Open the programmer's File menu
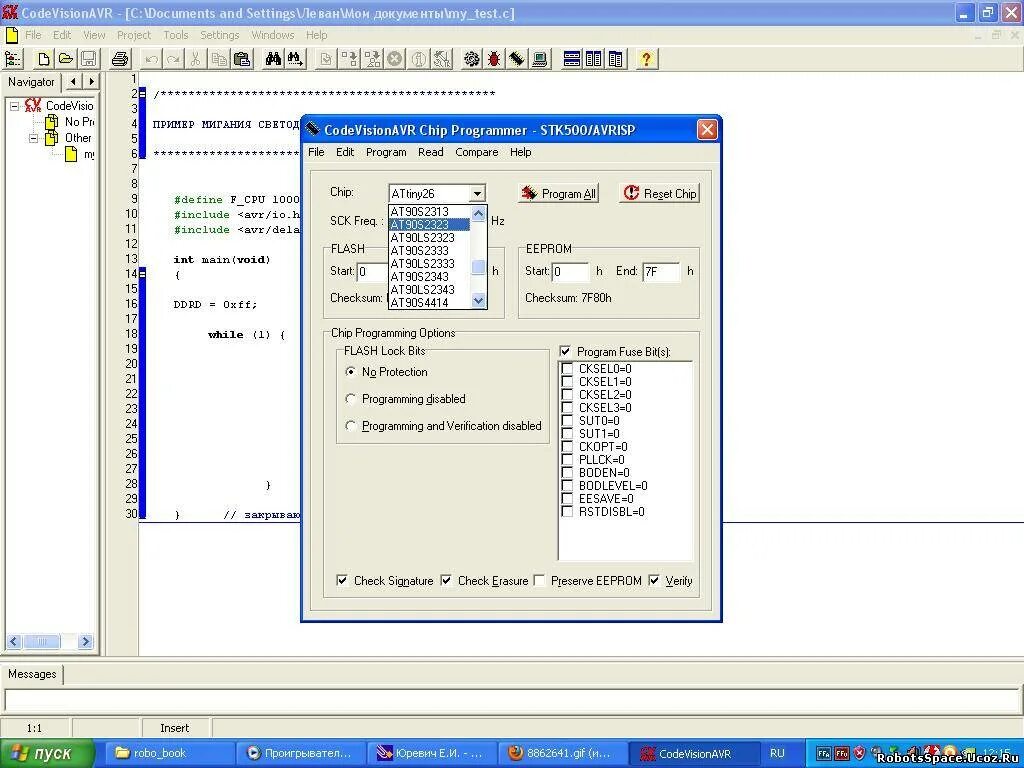The width and height of the screenshot is (1024, 768). (316, 152)
